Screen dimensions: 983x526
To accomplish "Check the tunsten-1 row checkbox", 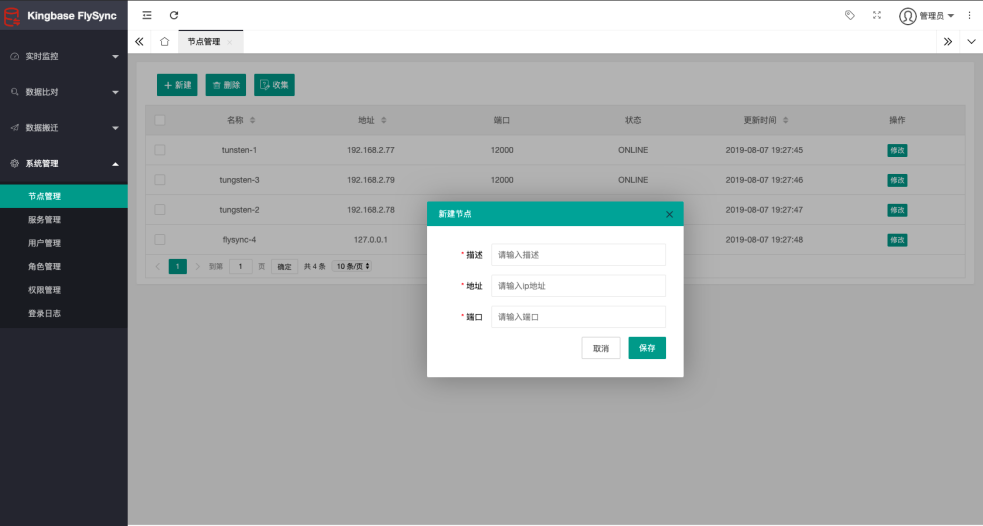I will coord(160,150).
